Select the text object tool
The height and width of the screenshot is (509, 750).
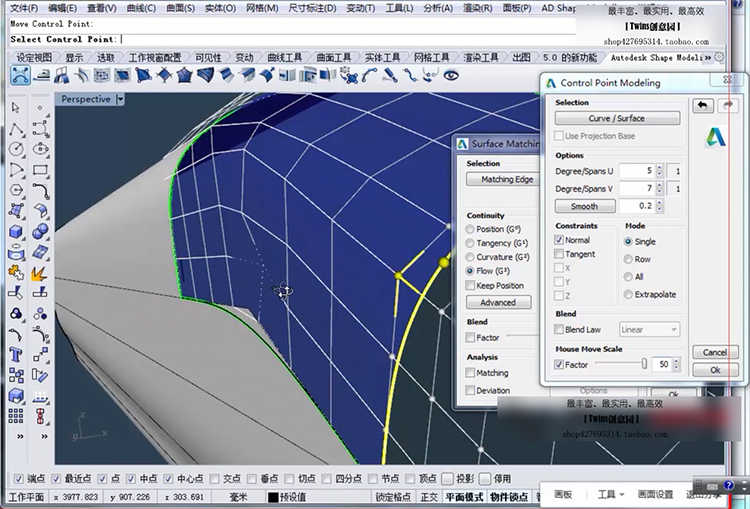17,355
